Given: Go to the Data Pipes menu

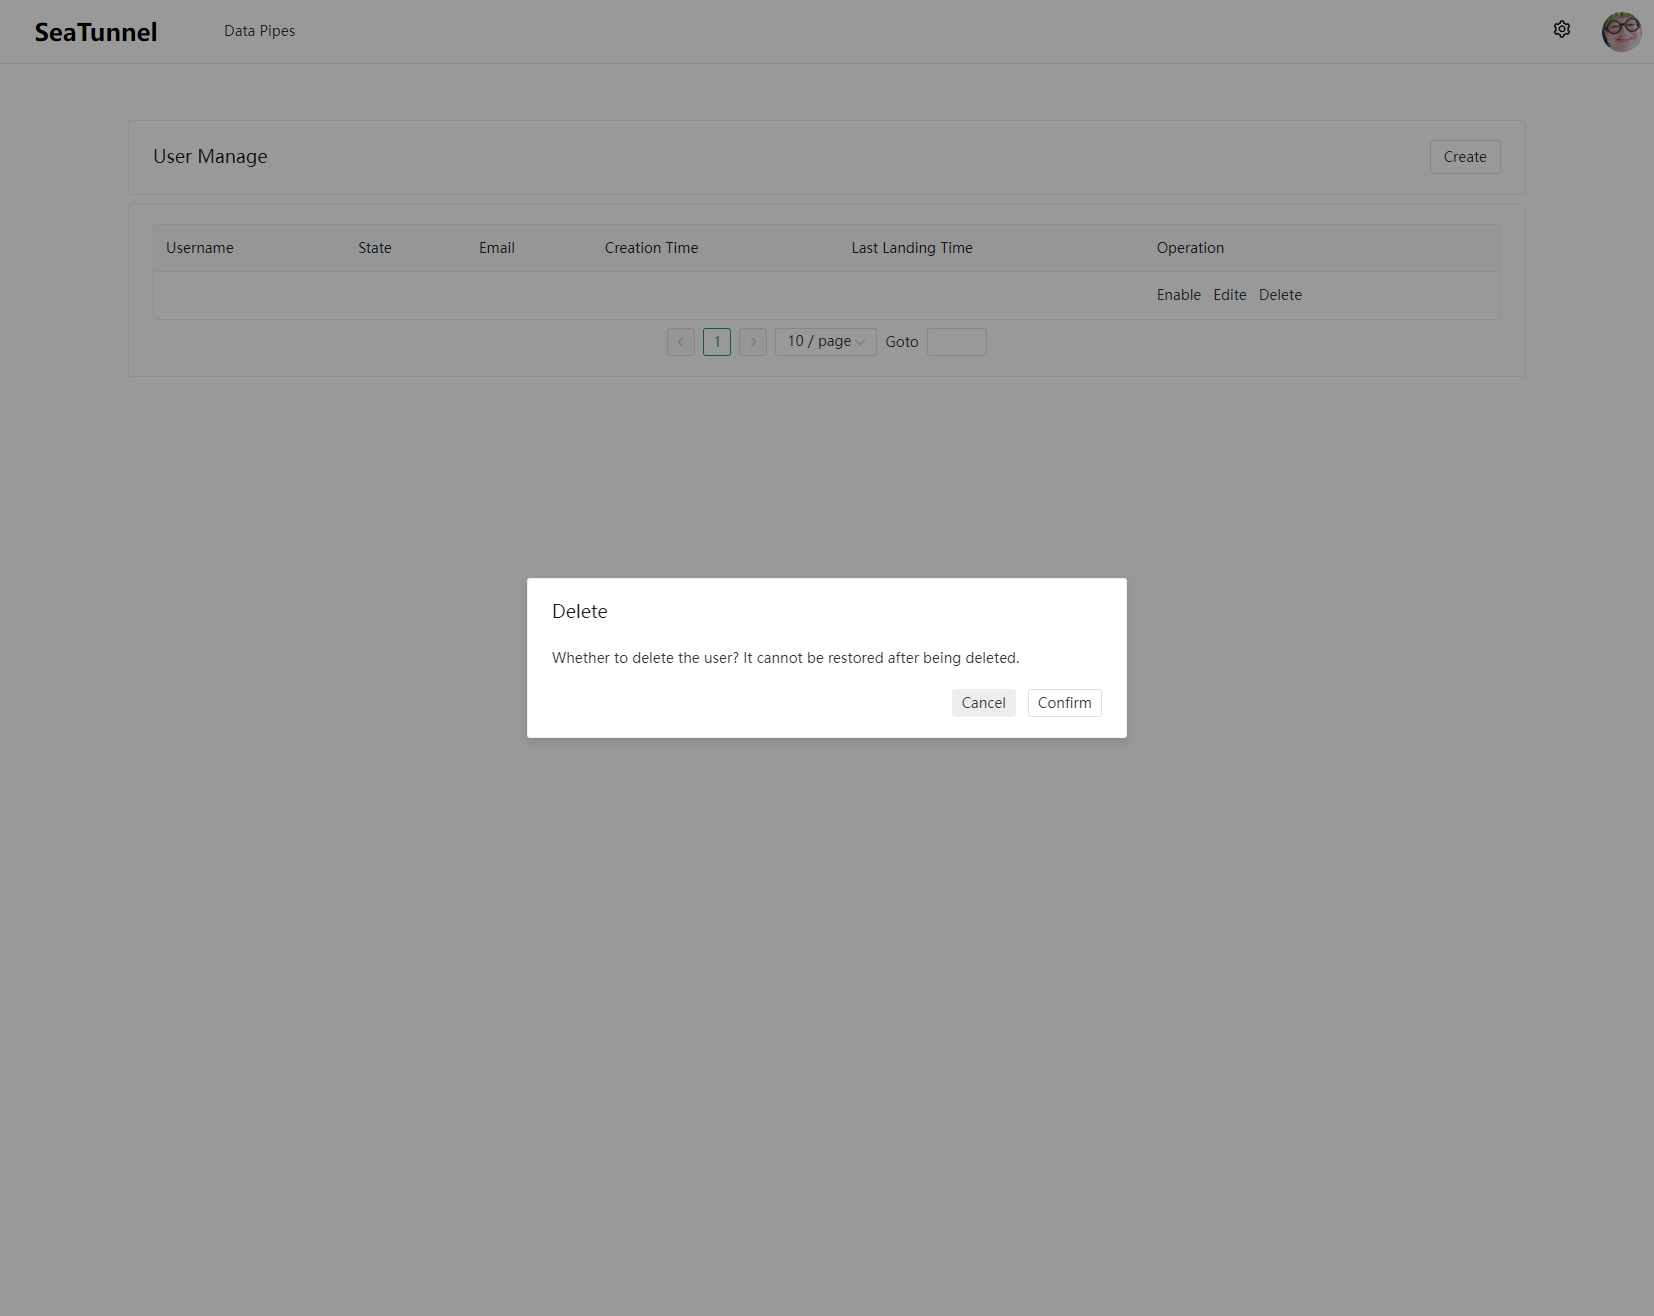Looking at the screenshot, I should 260,31.
